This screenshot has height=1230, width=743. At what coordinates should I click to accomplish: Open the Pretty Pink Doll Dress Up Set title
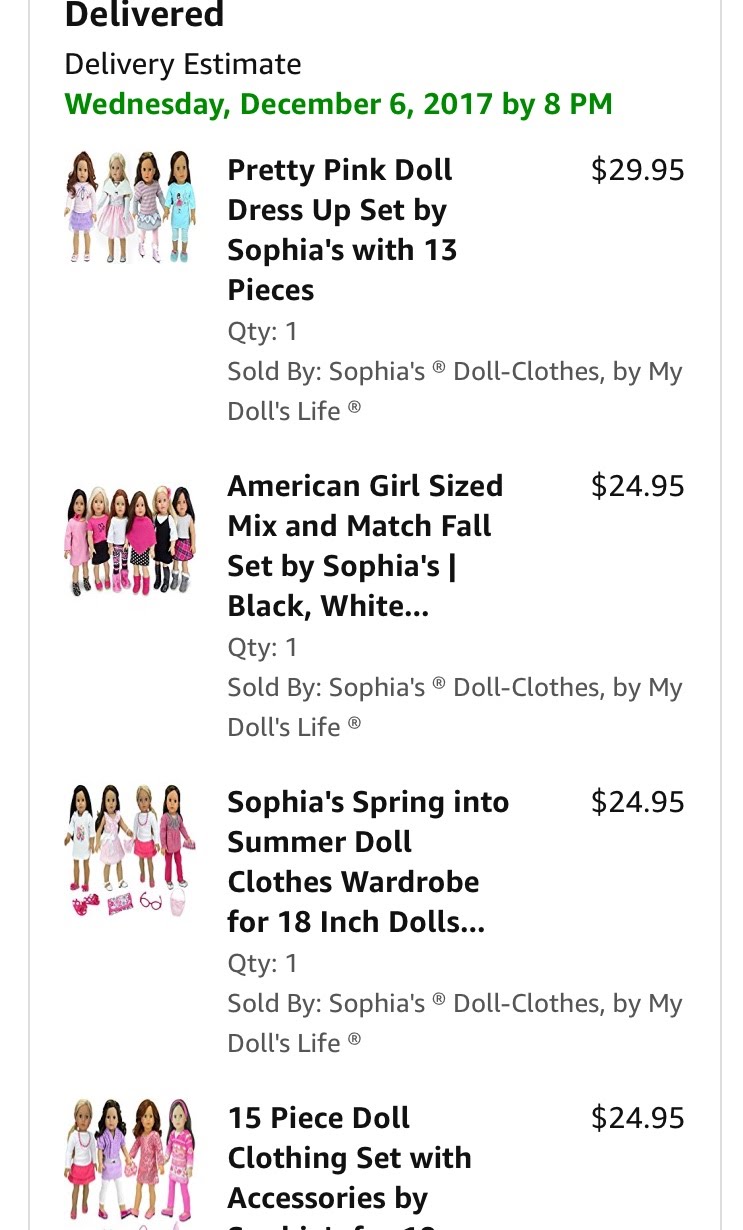[342, 230]
